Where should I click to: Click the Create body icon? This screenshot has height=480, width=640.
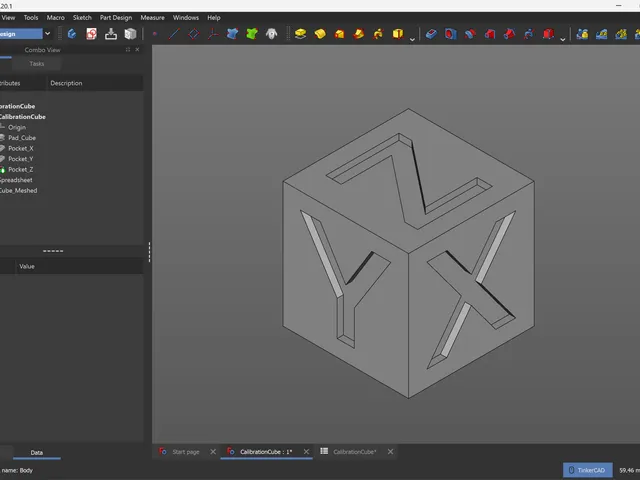tap(72, 33)
